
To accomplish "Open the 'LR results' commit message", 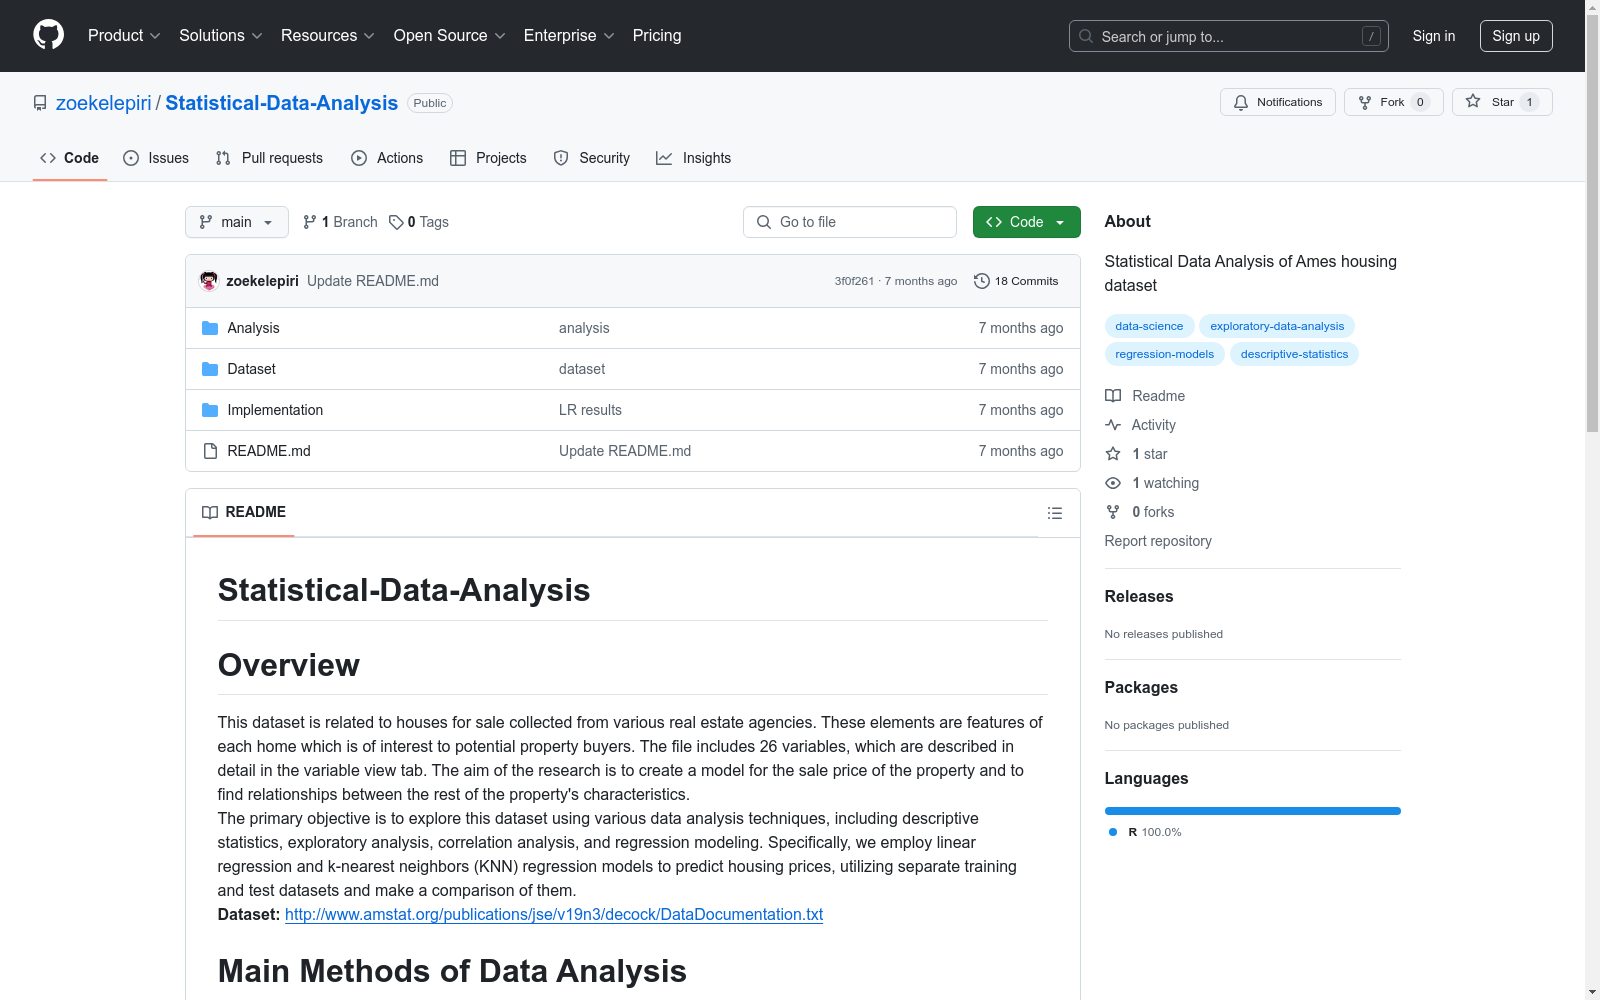I will click(x=590, y=410).
